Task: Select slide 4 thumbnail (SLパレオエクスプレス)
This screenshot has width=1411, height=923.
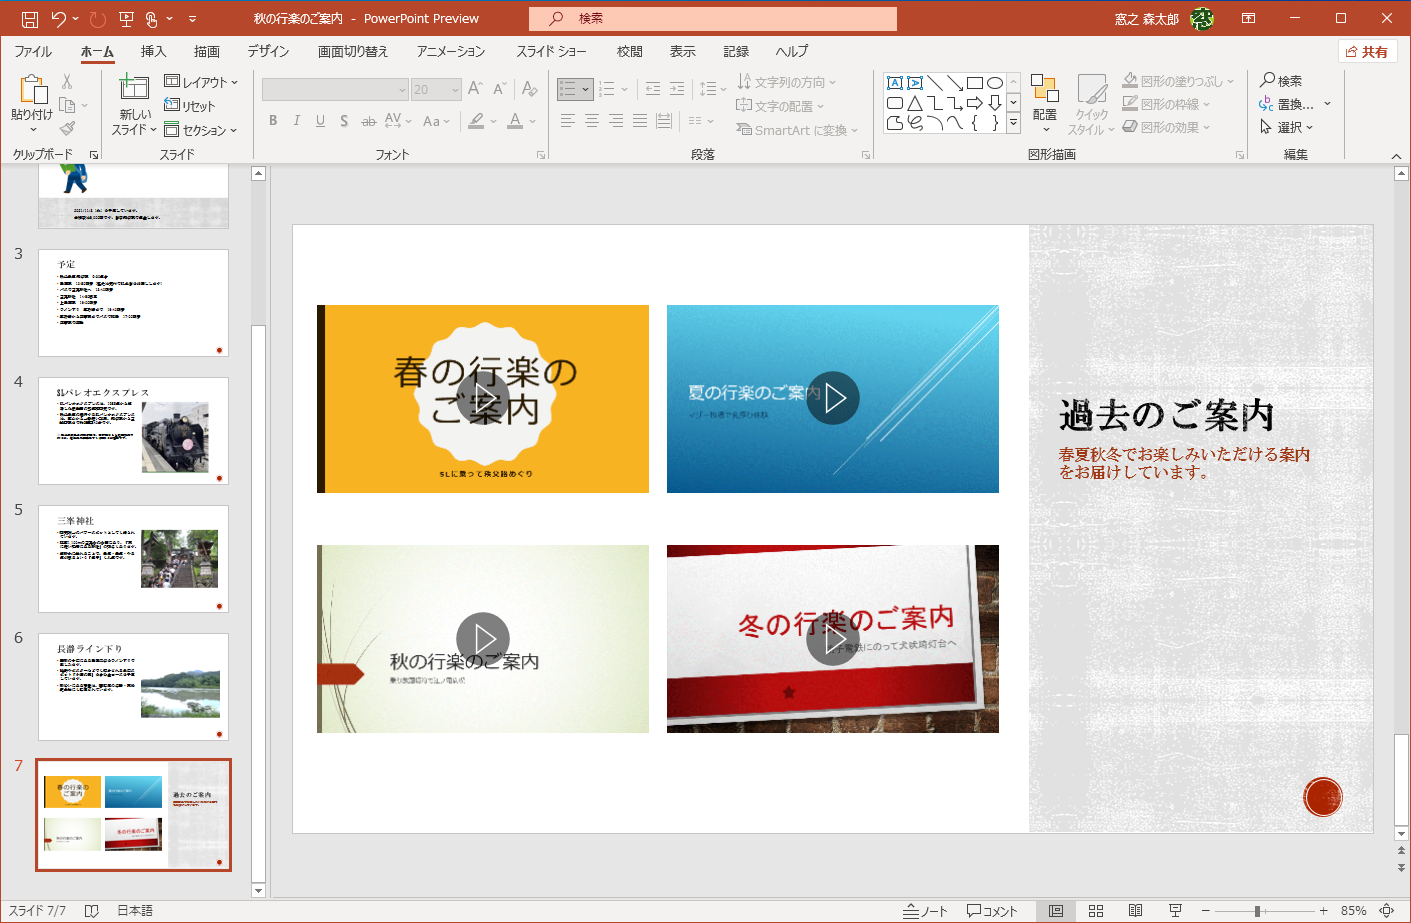Action: 133,431
